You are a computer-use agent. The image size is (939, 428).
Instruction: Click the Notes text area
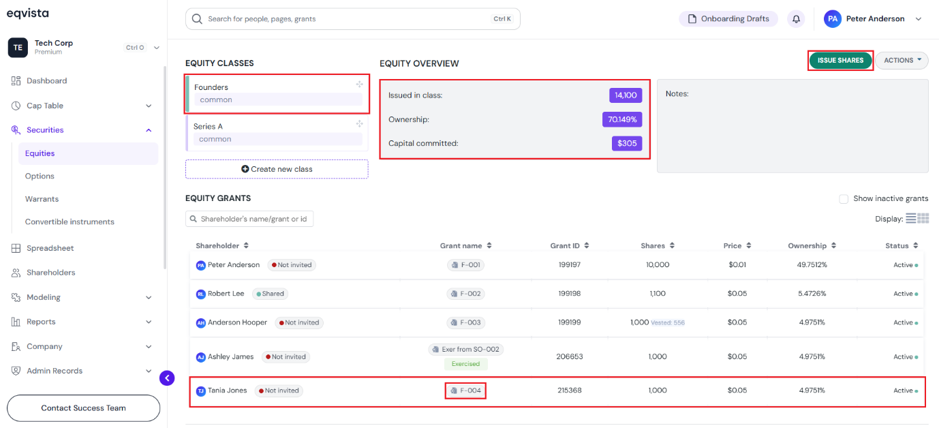click(x=793, y=126)
